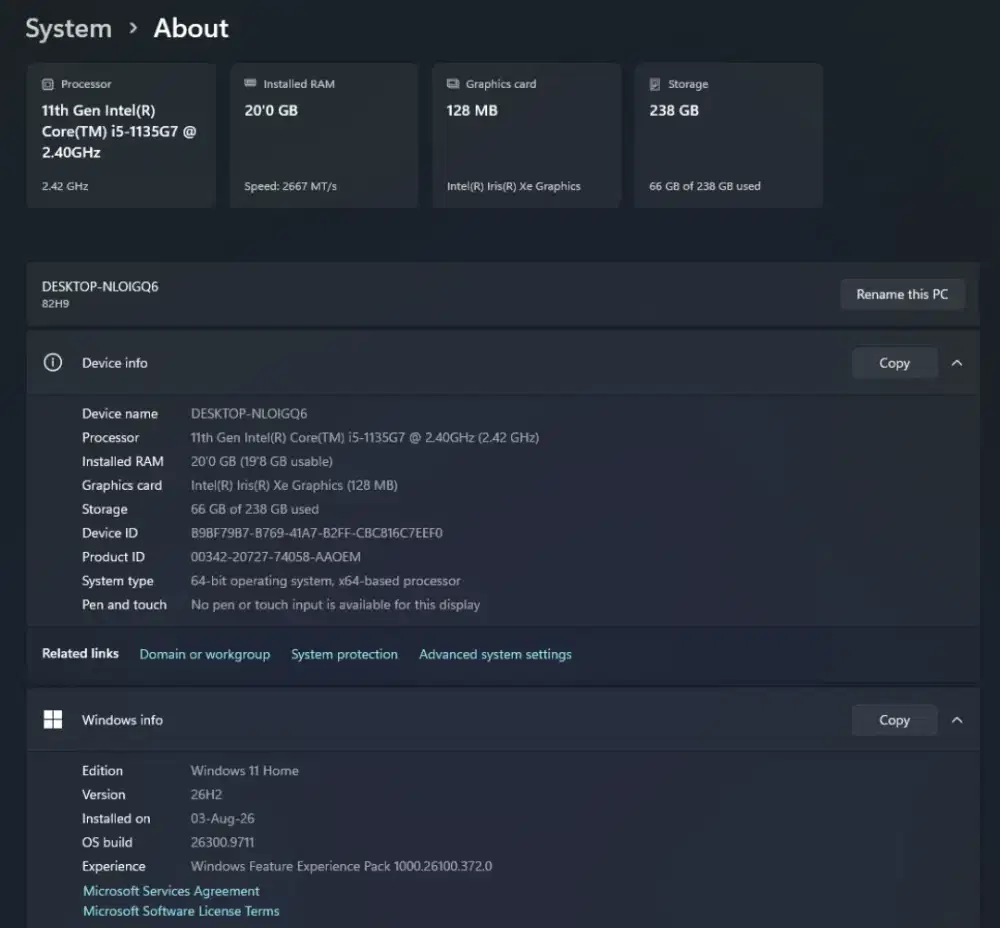Screen dimensions: 1000x928
Task: Open Advanced system settings link
Action: [x=495, y=654]
